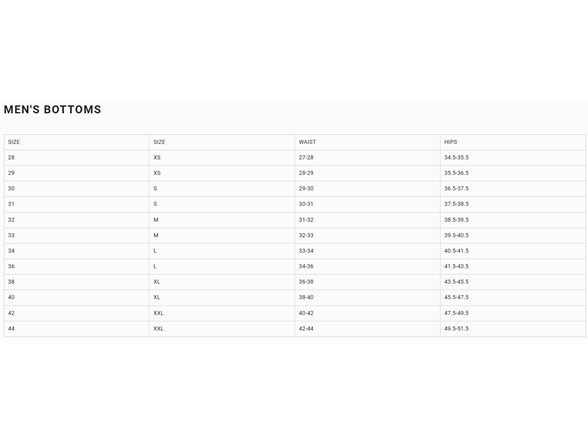This screenshot has height=441, width=588.
Task: Select the second SIZE column header
Action: click(x=222, y=142)
